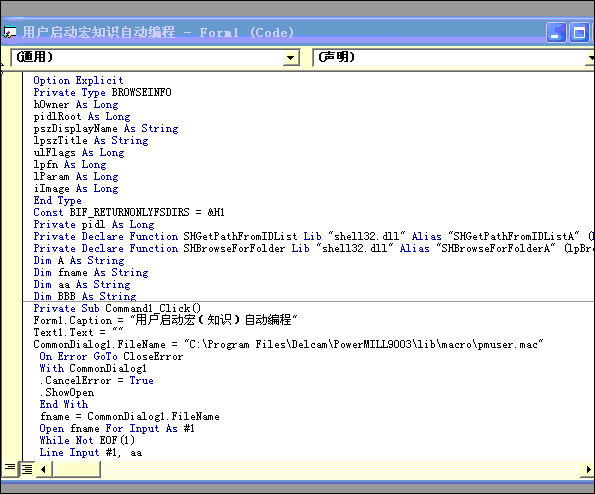Screen dimensions: 595x494
Task: Click the Dim A As String line
Action: pyautogui.click(x=79, y=261)
